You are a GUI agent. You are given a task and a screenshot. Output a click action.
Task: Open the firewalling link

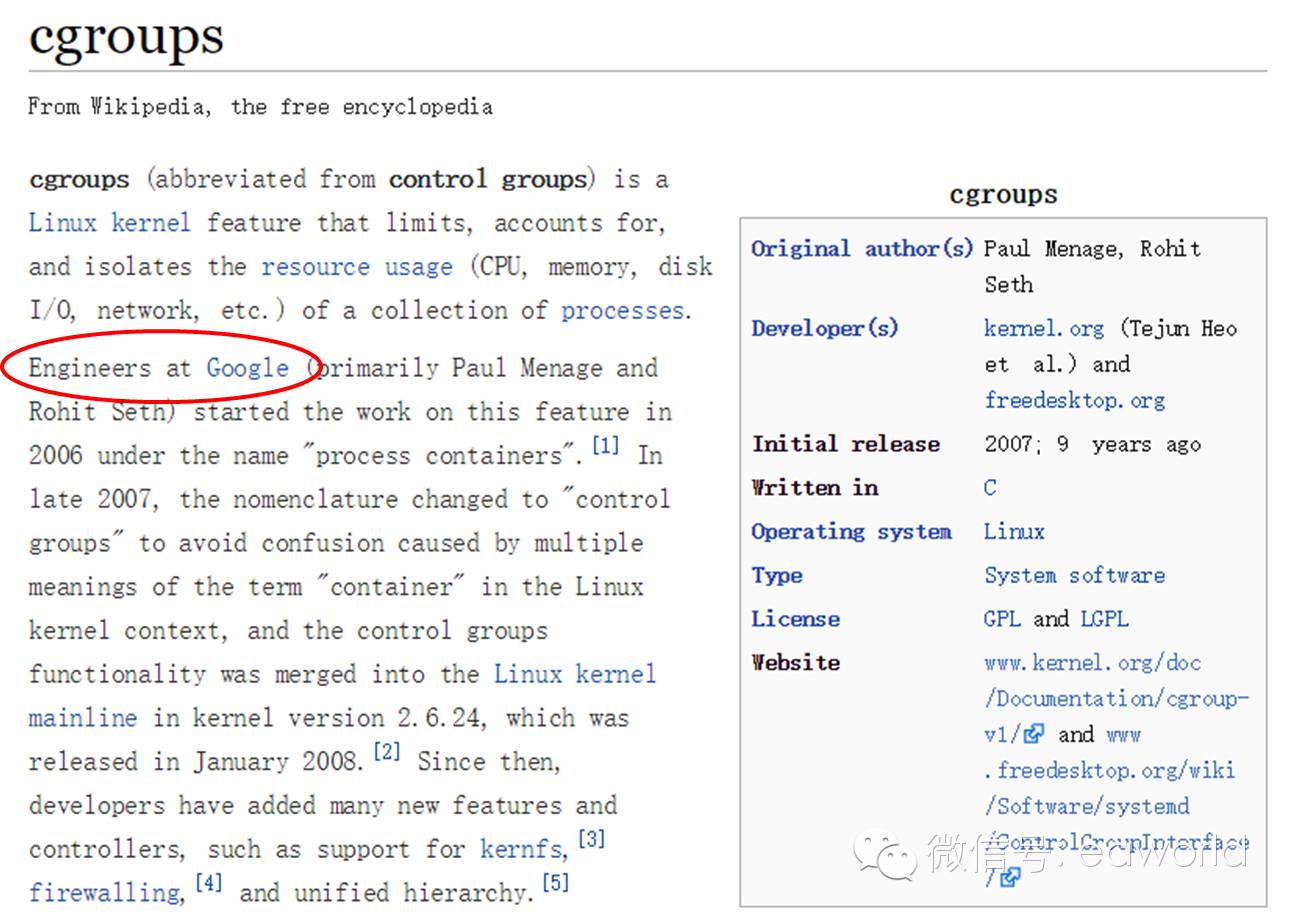click(x=104, y=892)
